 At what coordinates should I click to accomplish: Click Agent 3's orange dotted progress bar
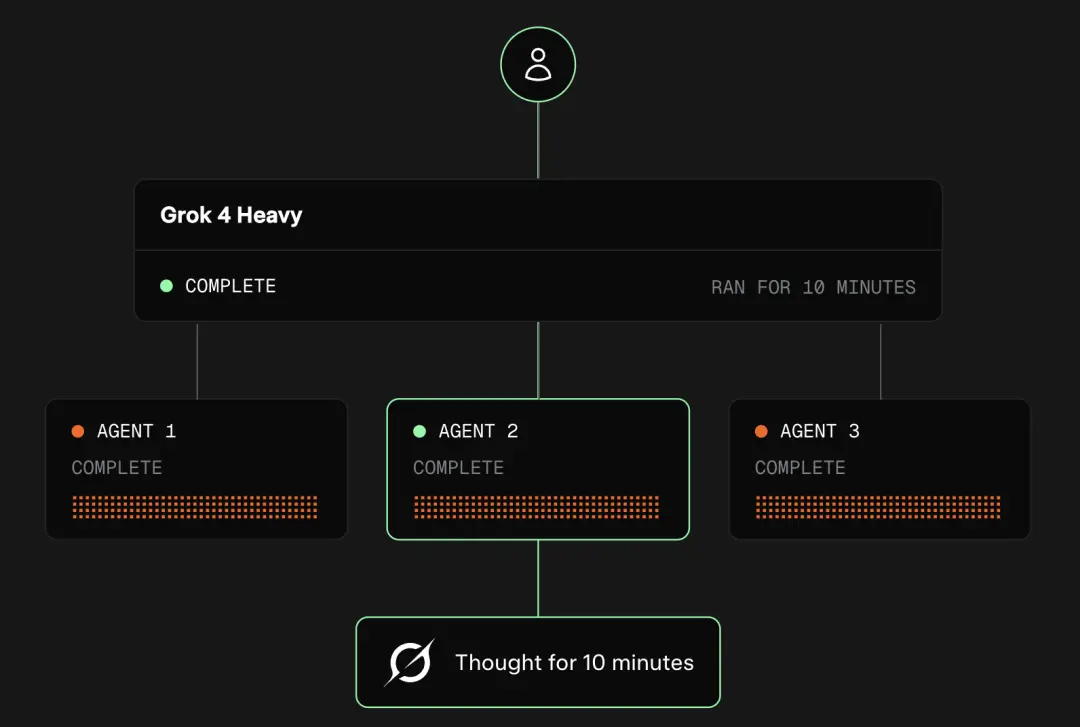click(878, 507)
